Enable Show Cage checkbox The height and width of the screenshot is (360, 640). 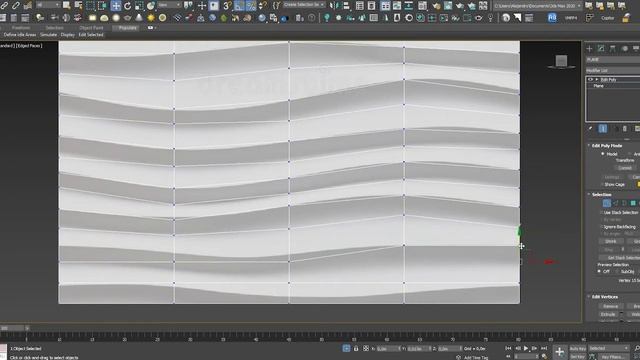click(x=603, y=184)
